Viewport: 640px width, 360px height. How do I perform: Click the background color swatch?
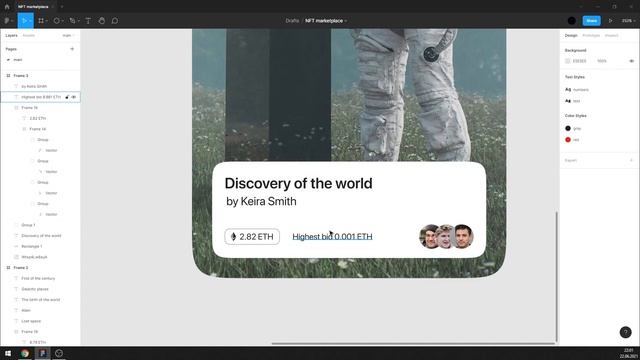click(567, 61)
